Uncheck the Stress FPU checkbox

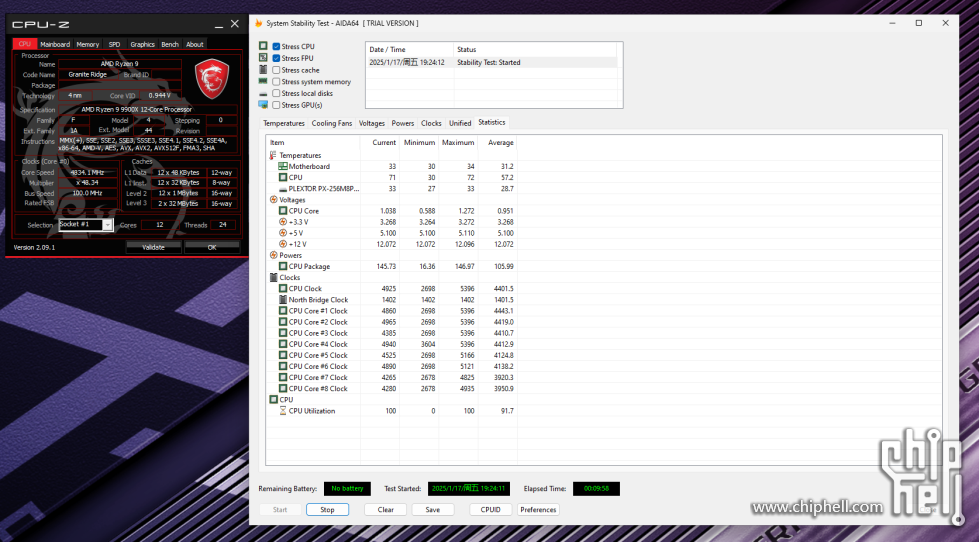tap(276, 58)
